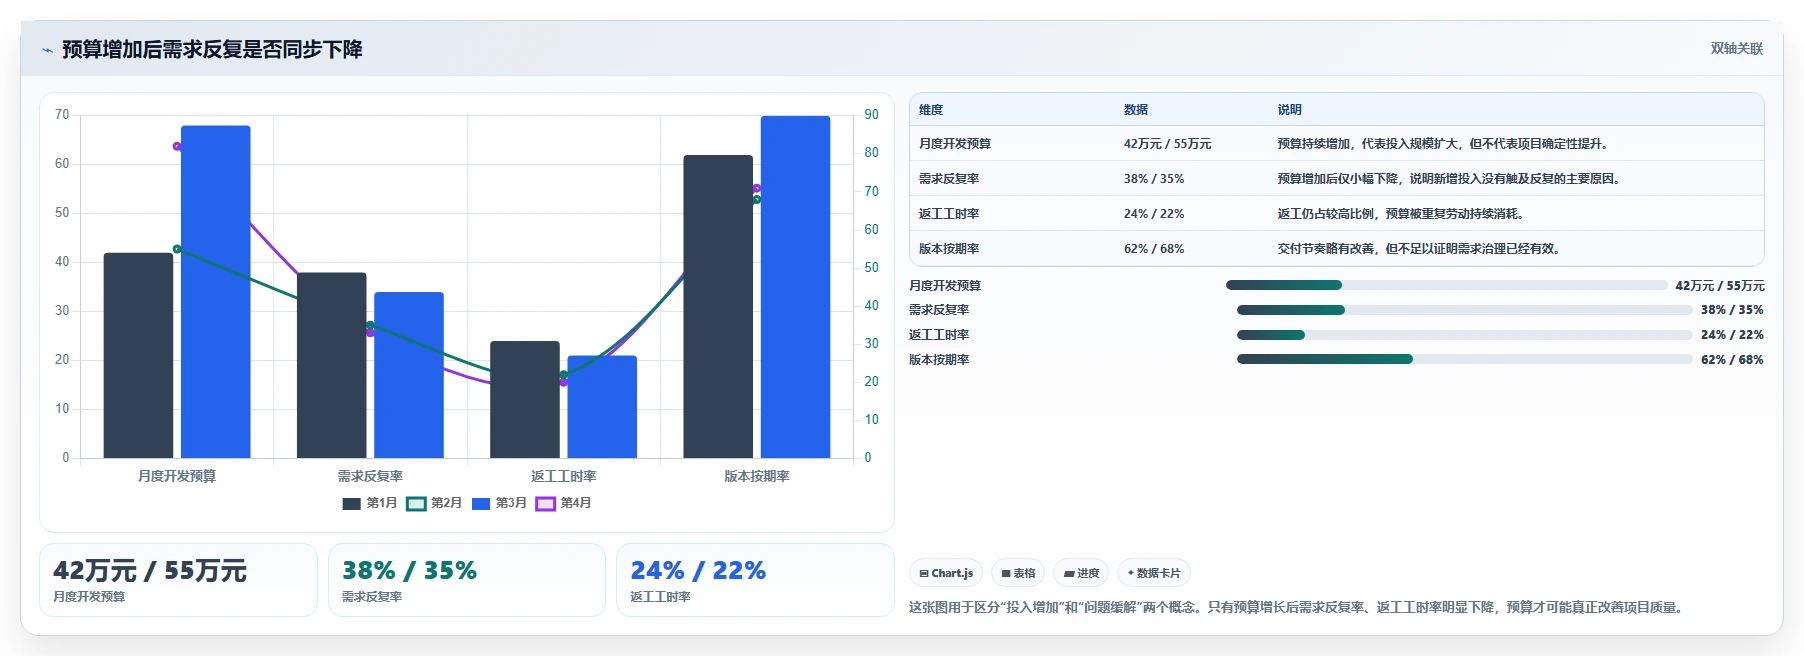Click the green line point above 需求反复率
The height and width of the screenshot is (656, 1804).
(x=370, y=325)
